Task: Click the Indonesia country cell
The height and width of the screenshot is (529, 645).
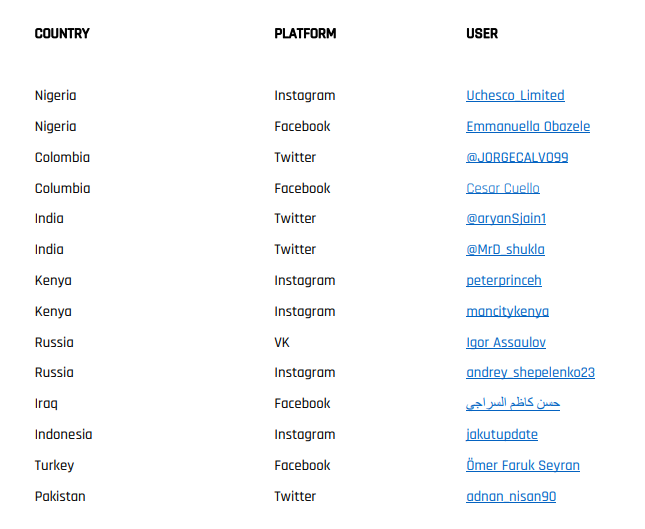Action: click(63, 434)
